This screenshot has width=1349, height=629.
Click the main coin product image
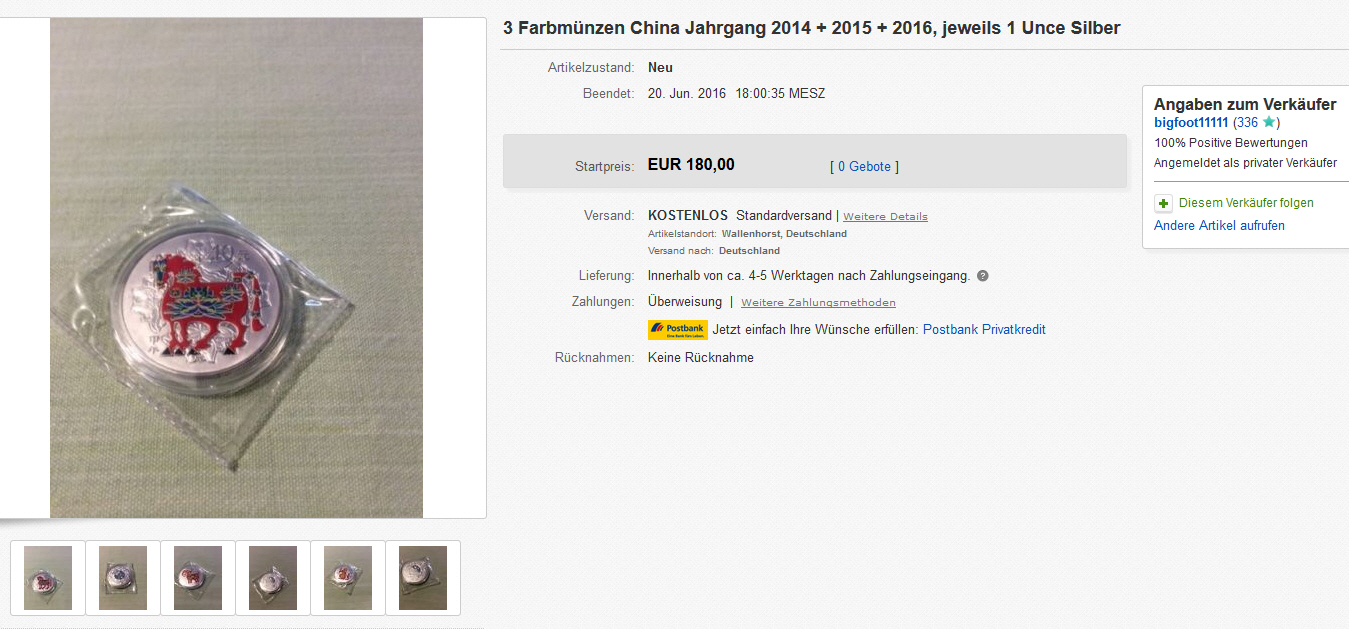coord(237,268)
